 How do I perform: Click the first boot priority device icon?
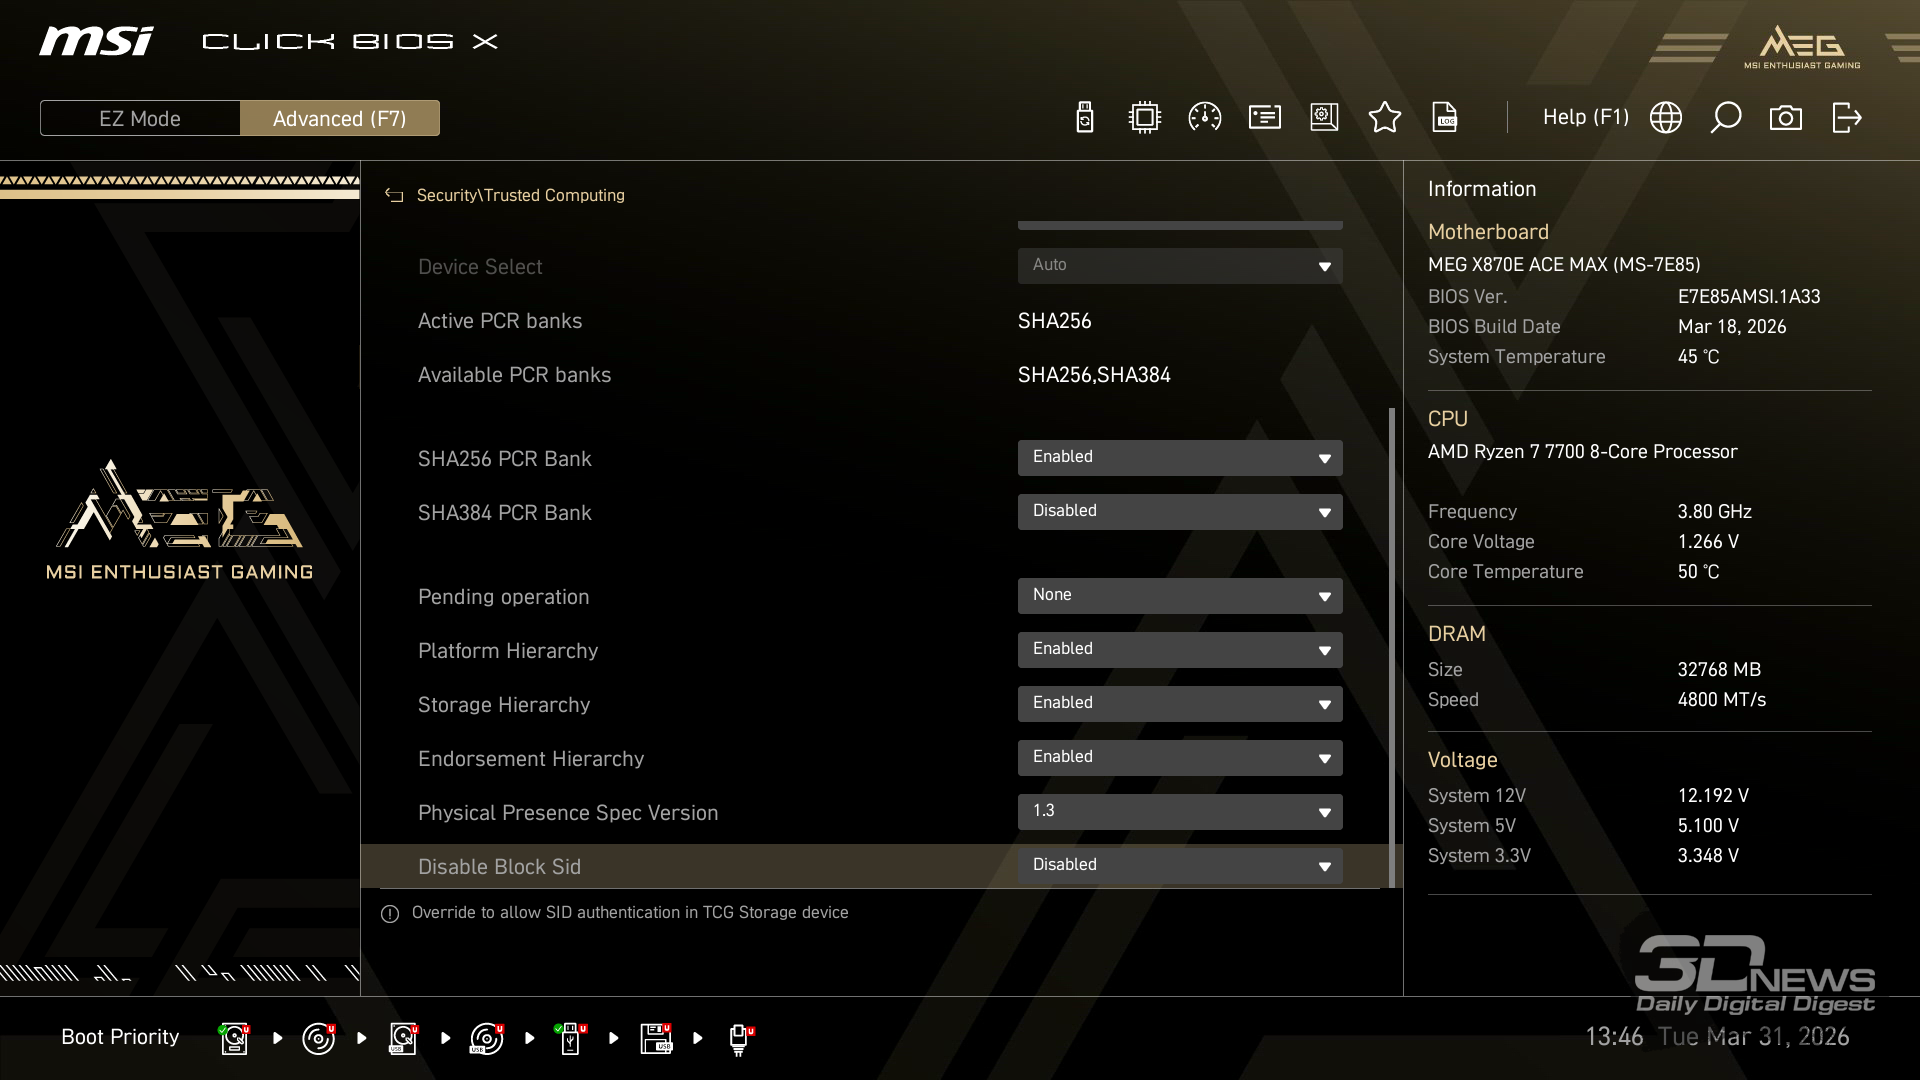(234, 1038)
